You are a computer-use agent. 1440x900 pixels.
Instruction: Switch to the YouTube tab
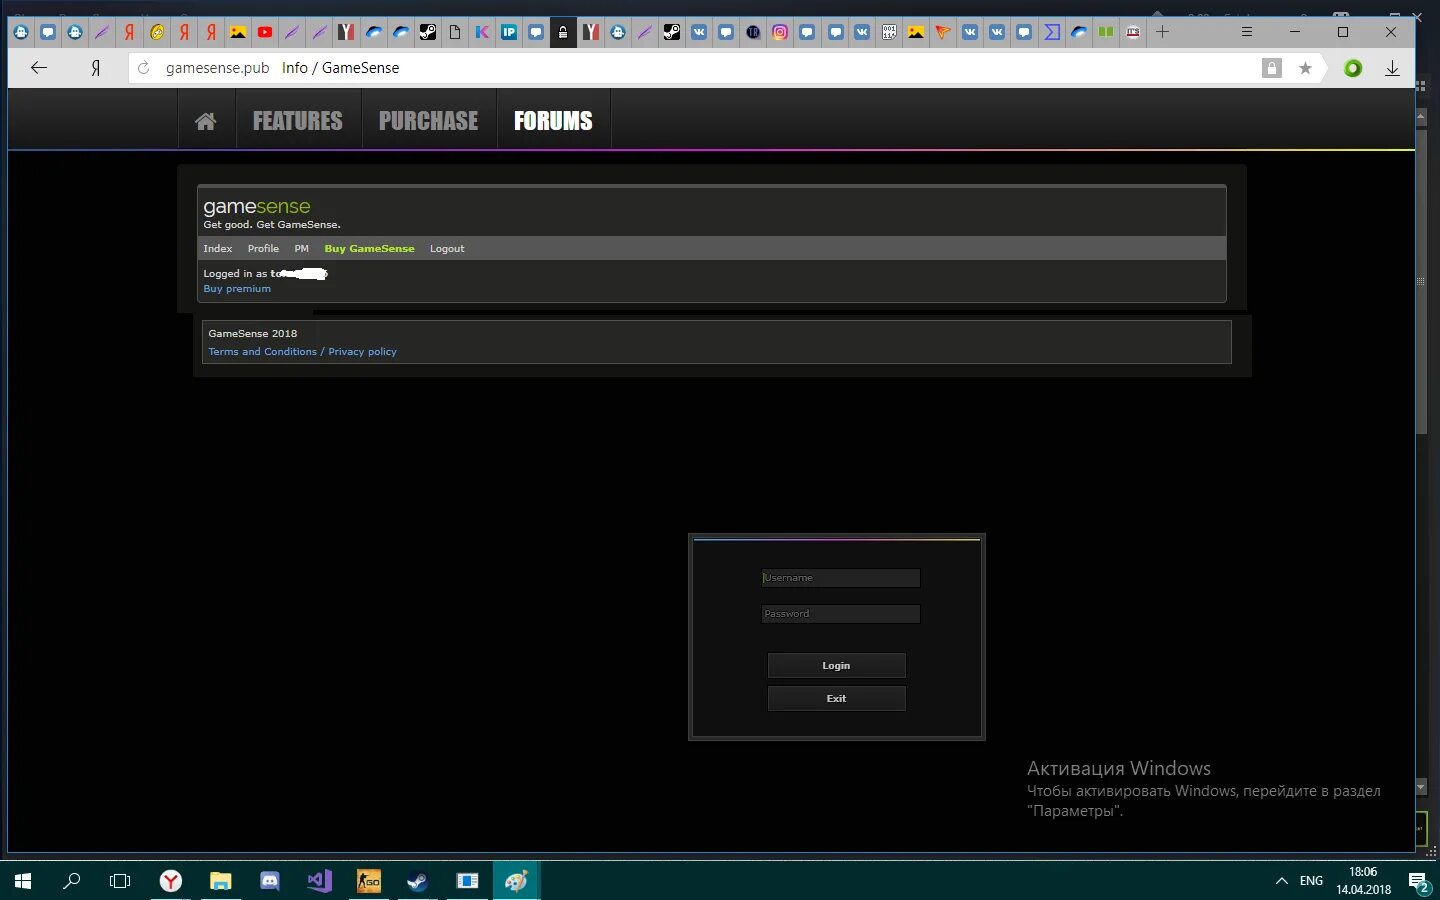(x=265, y=32)
